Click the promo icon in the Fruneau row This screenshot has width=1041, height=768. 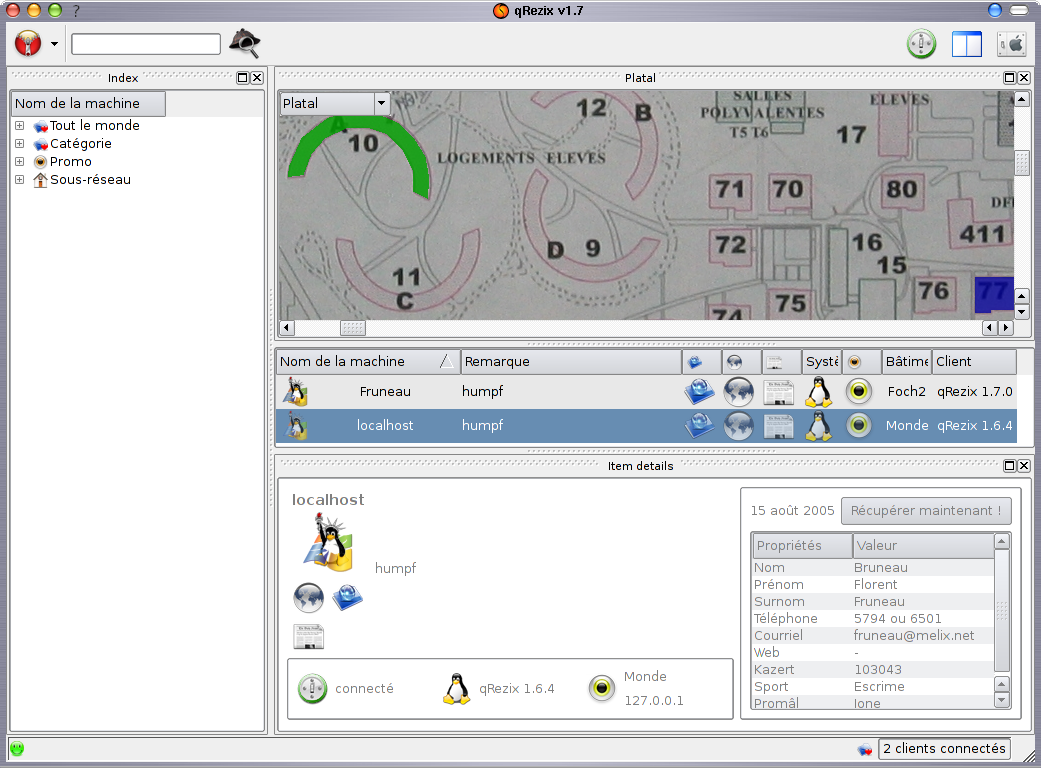click(x=858, y=392)
